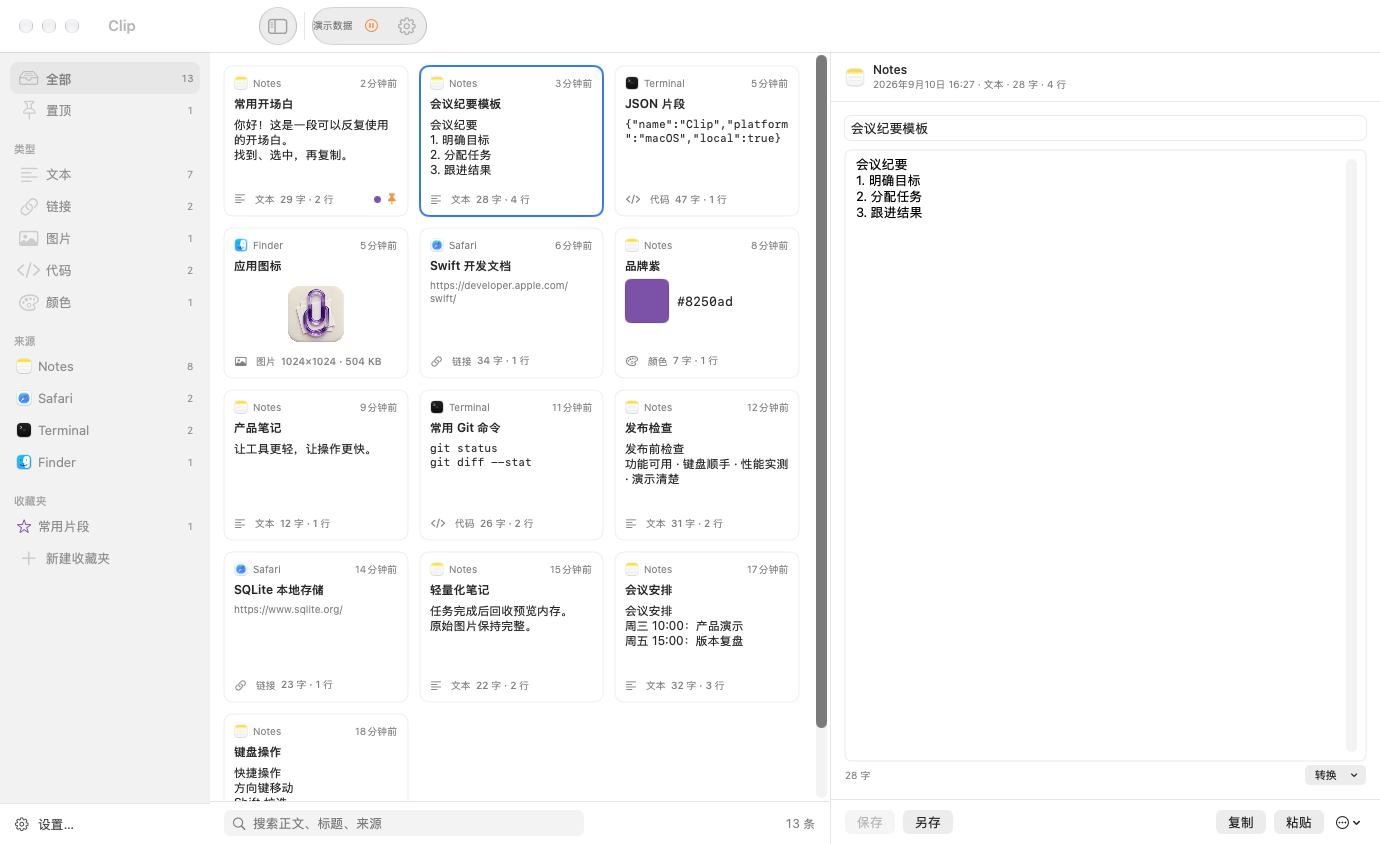This screenshot has width=1380, height=844.
Task: Filter by 文本 text type icon
Action: [x=29, y=174]
